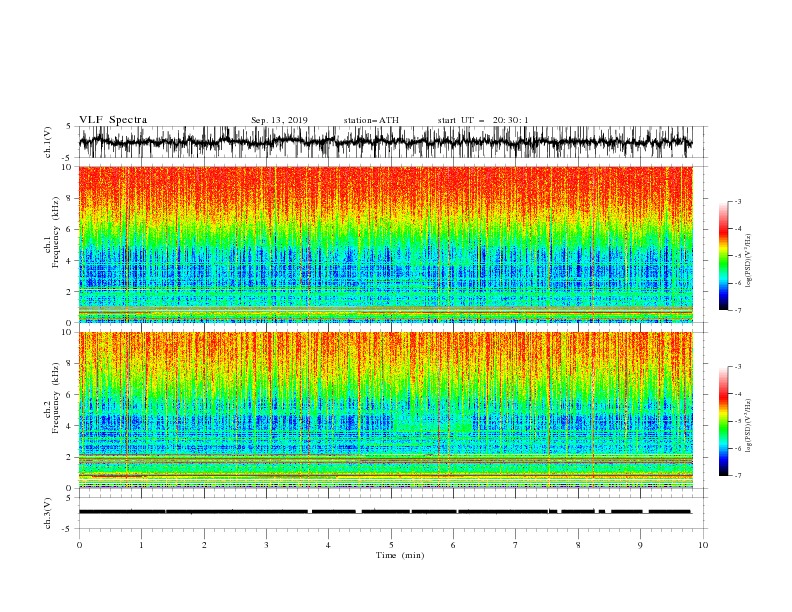Select the "start UT = 20:30:1" text
This screenshot has height=612, width=792.
pos(483,120)
